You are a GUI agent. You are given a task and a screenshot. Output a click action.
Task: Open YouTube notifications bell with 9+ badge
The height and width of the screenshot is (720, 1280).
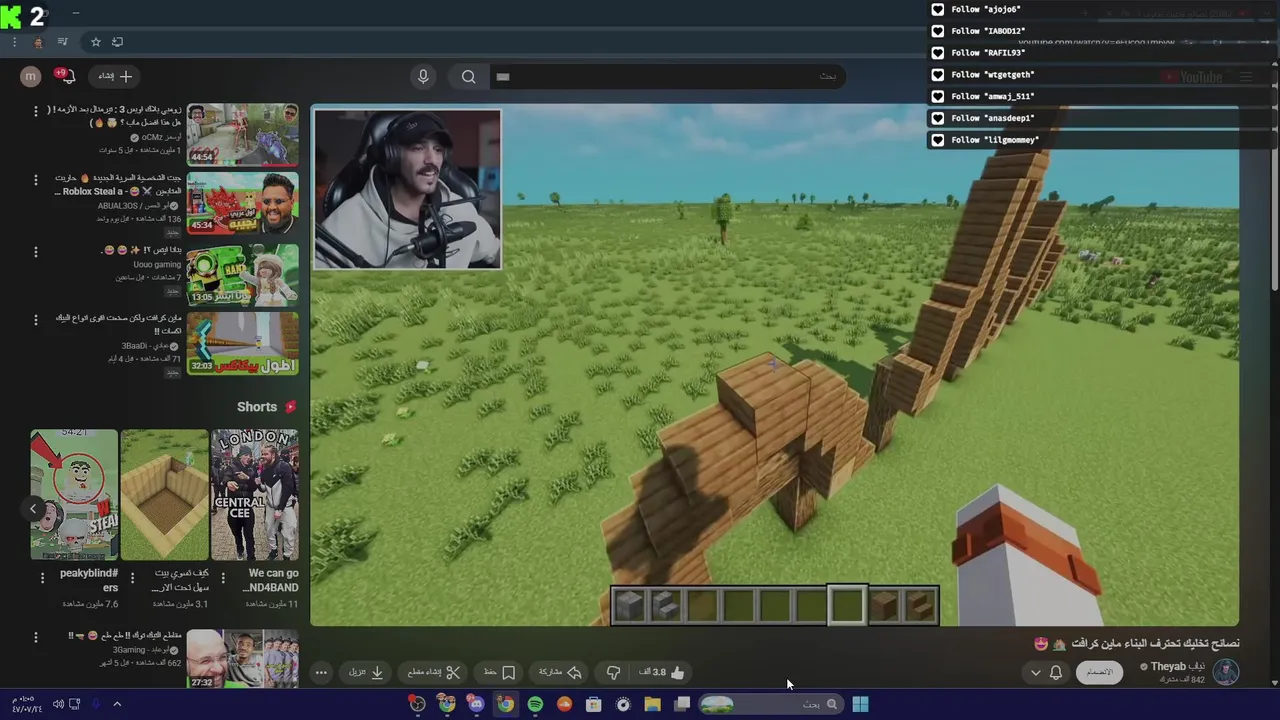tap(68, 76)
